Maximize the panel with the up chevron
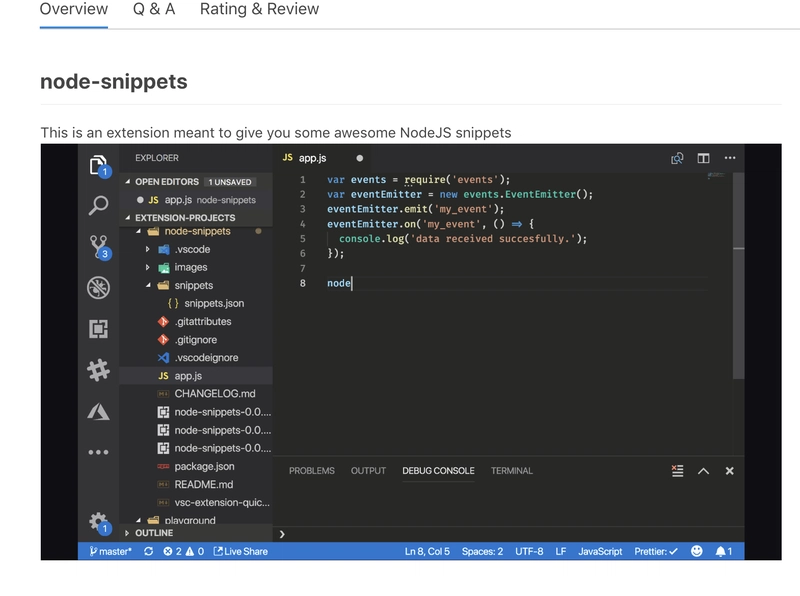 (x=703, y=471)
